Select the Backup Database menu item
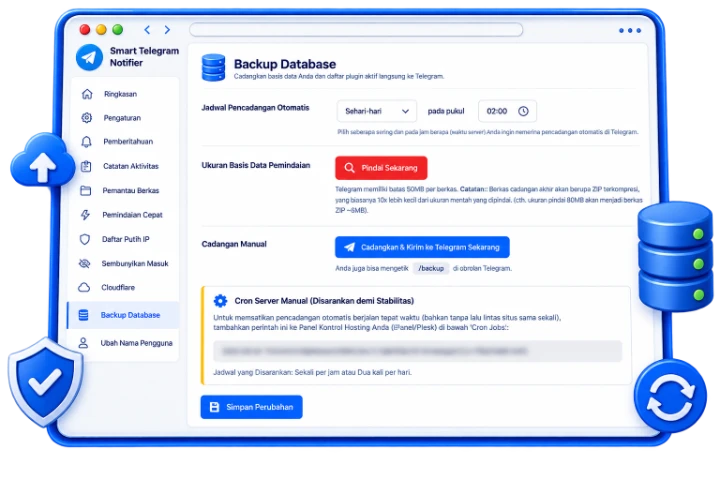 tap(123, 315)
